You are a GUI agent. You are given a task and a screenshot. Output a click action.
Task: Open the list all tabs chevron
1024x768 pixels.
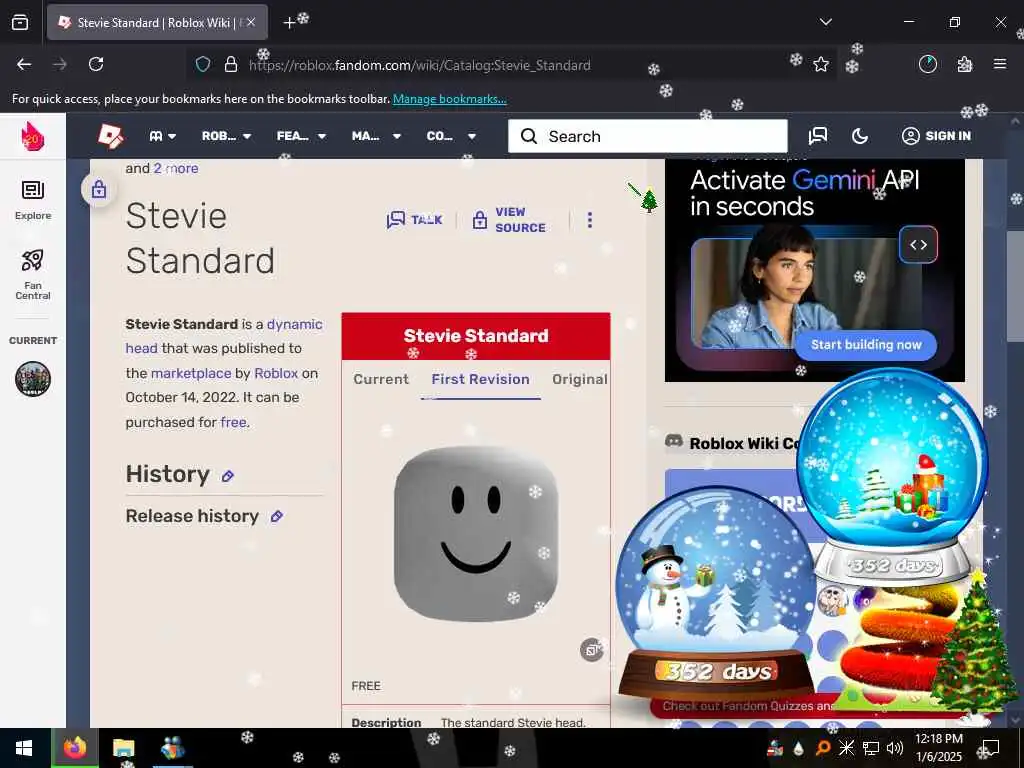825,22
